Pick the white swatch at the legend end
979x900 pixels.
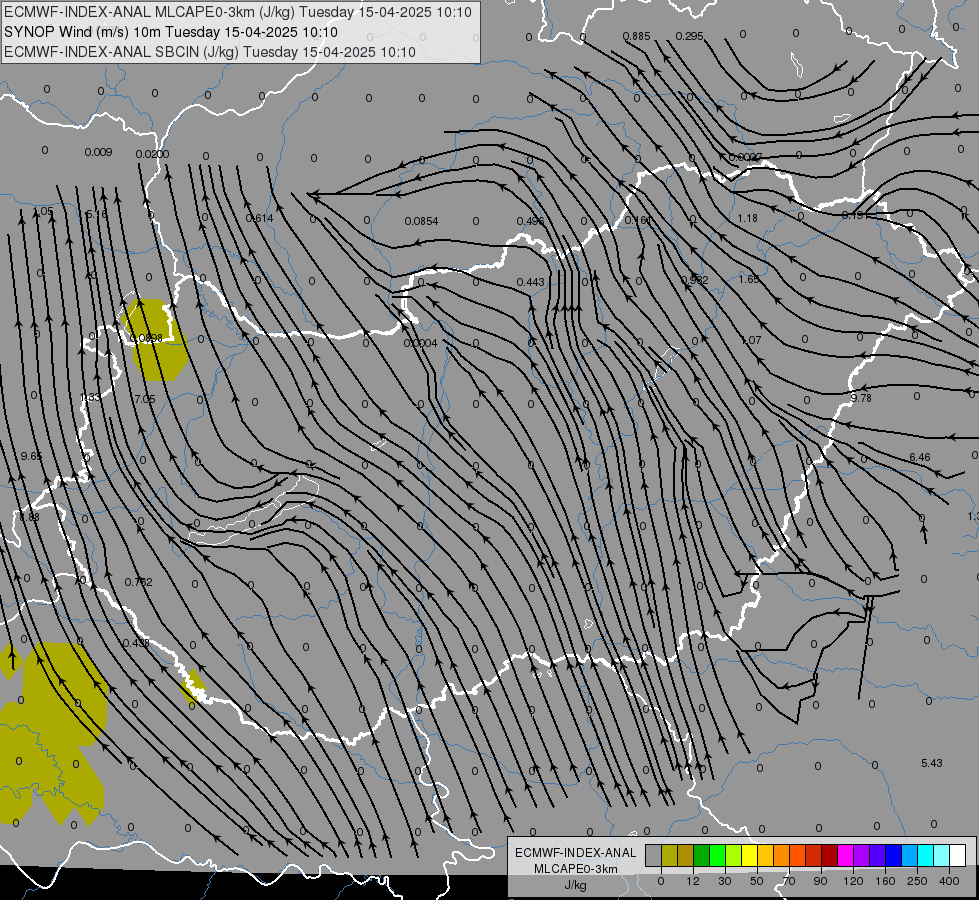(957, 855)
